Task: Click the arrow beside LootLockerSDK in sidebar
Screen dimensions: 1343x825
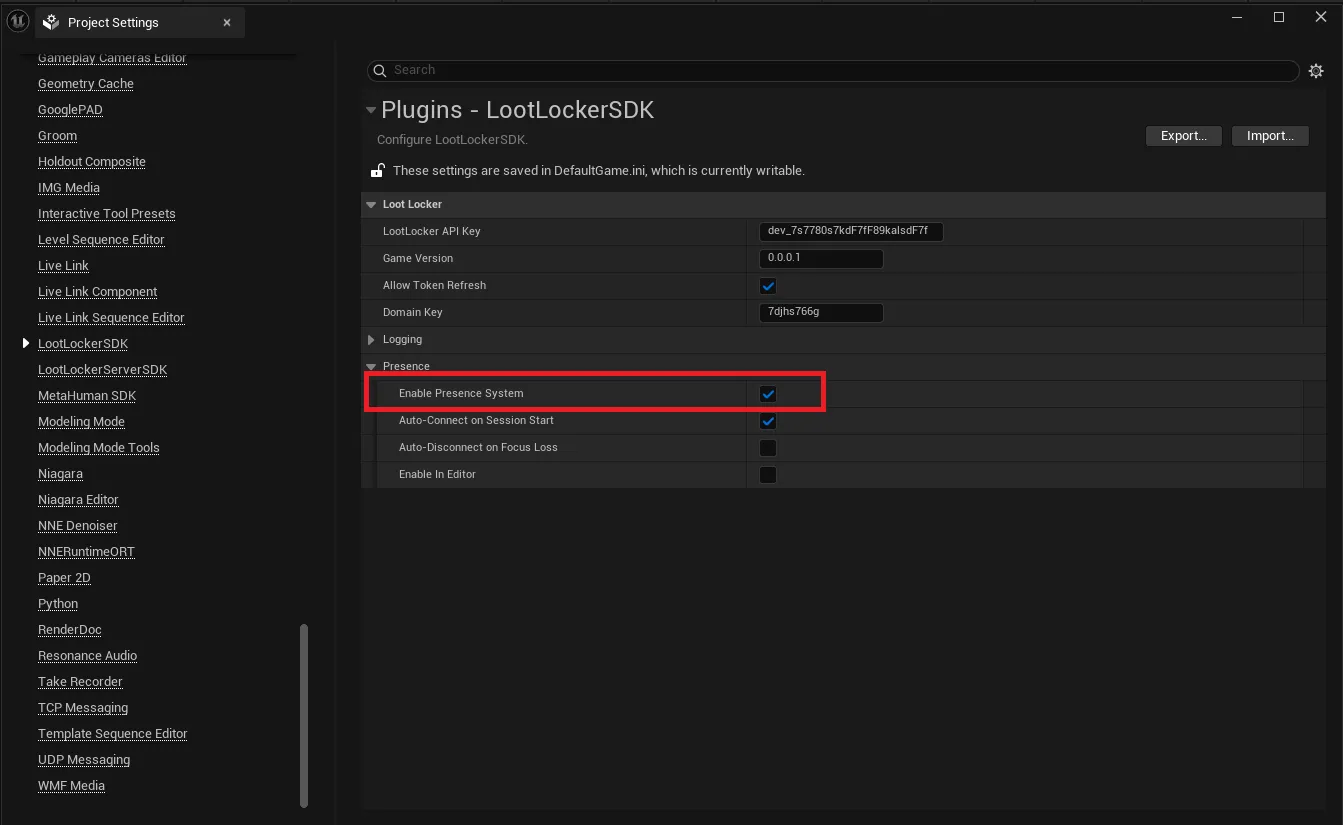Action: coord(26,343)
